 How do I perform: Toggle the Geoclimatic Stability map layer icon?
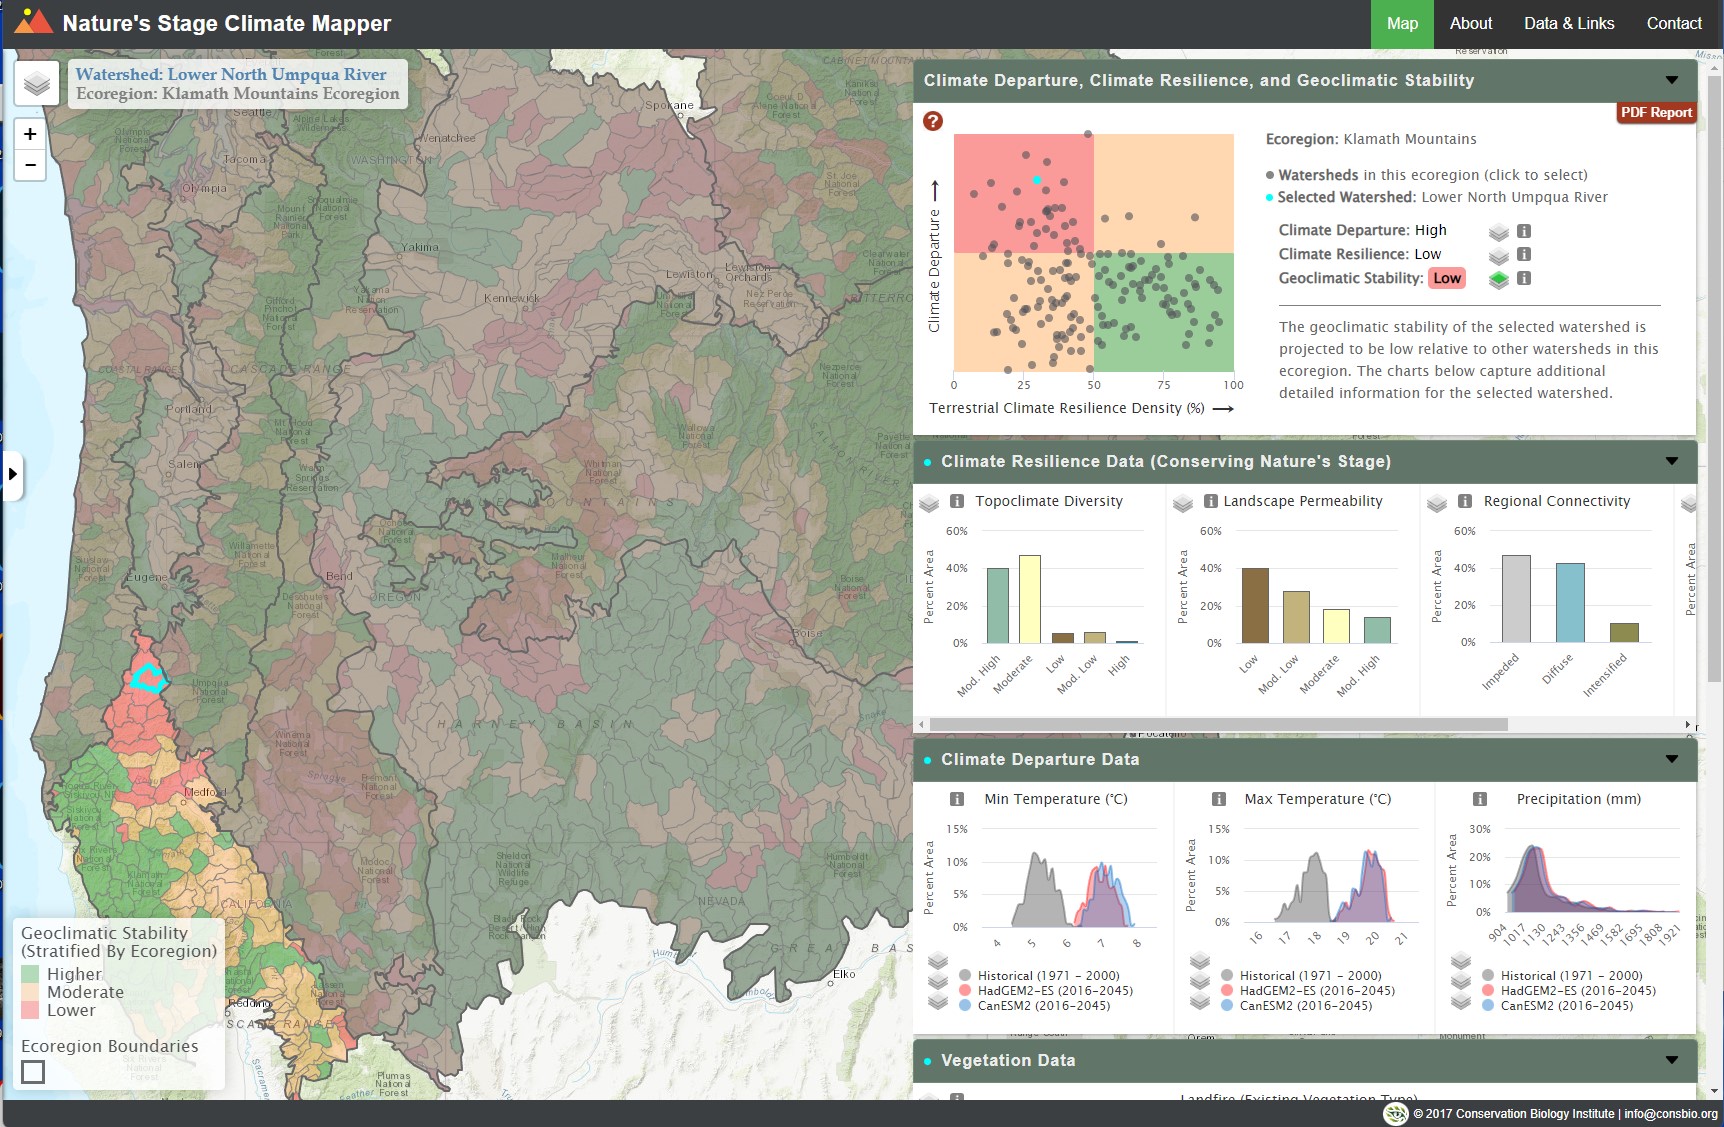pyautogui.click(x=1498, y=279)
